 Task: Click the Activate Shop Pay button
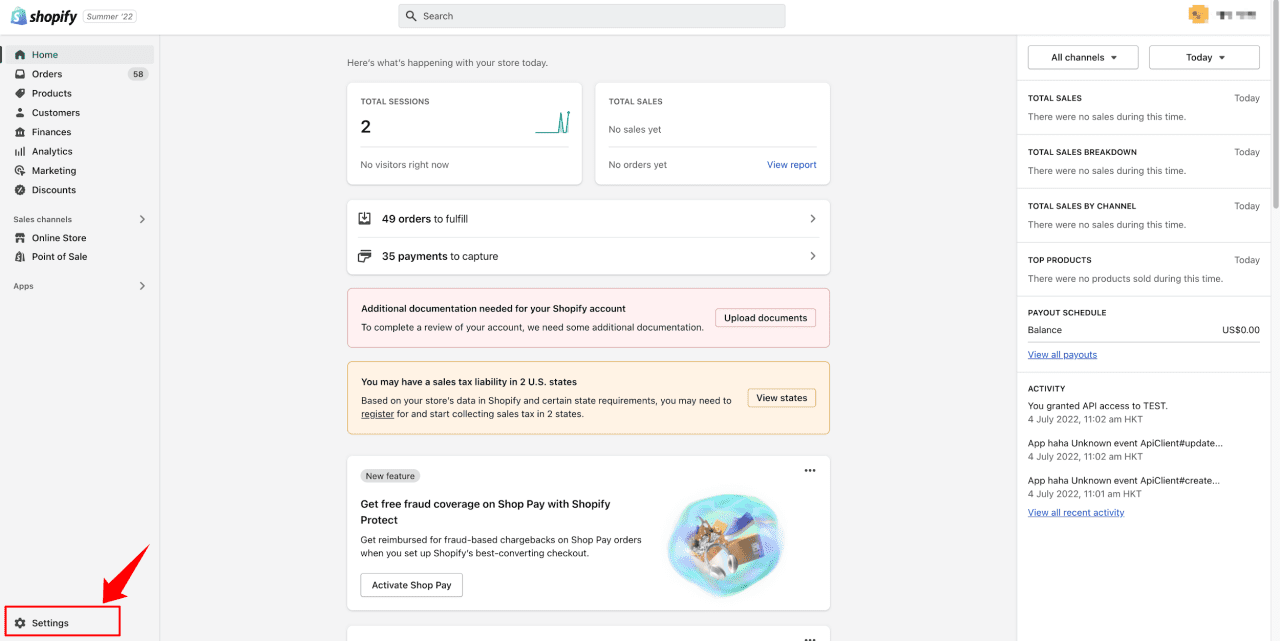point(412,585)
